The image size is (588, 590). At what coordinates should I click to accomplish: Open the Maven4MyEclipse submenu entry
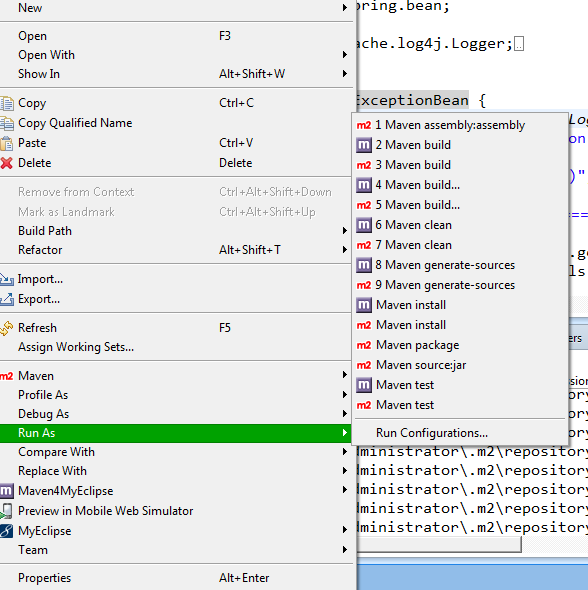(x=175, y=491)
